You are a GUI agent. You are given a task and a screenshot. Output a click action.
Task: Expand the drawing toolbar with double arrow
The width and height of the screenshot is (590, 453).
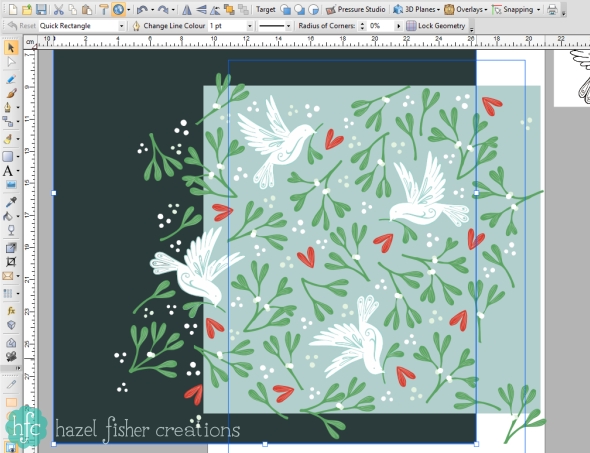click(x=17, y=368)
